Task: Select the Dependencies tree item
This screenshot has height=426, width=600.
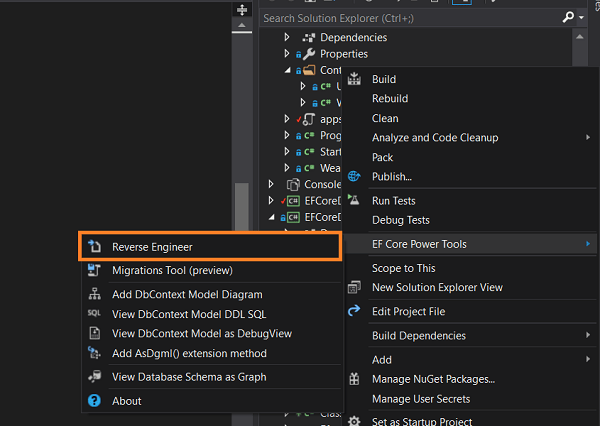Action: pos(354,38)
